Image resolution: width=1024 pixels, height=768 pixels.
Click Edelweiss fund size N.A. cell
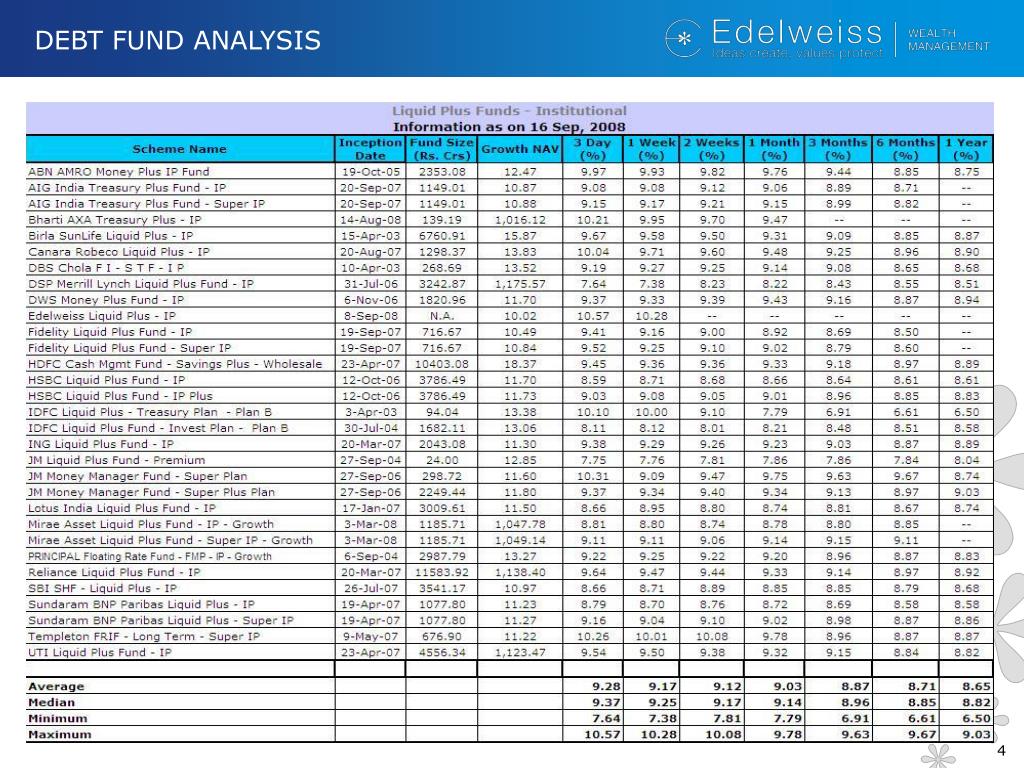point(441,315)
